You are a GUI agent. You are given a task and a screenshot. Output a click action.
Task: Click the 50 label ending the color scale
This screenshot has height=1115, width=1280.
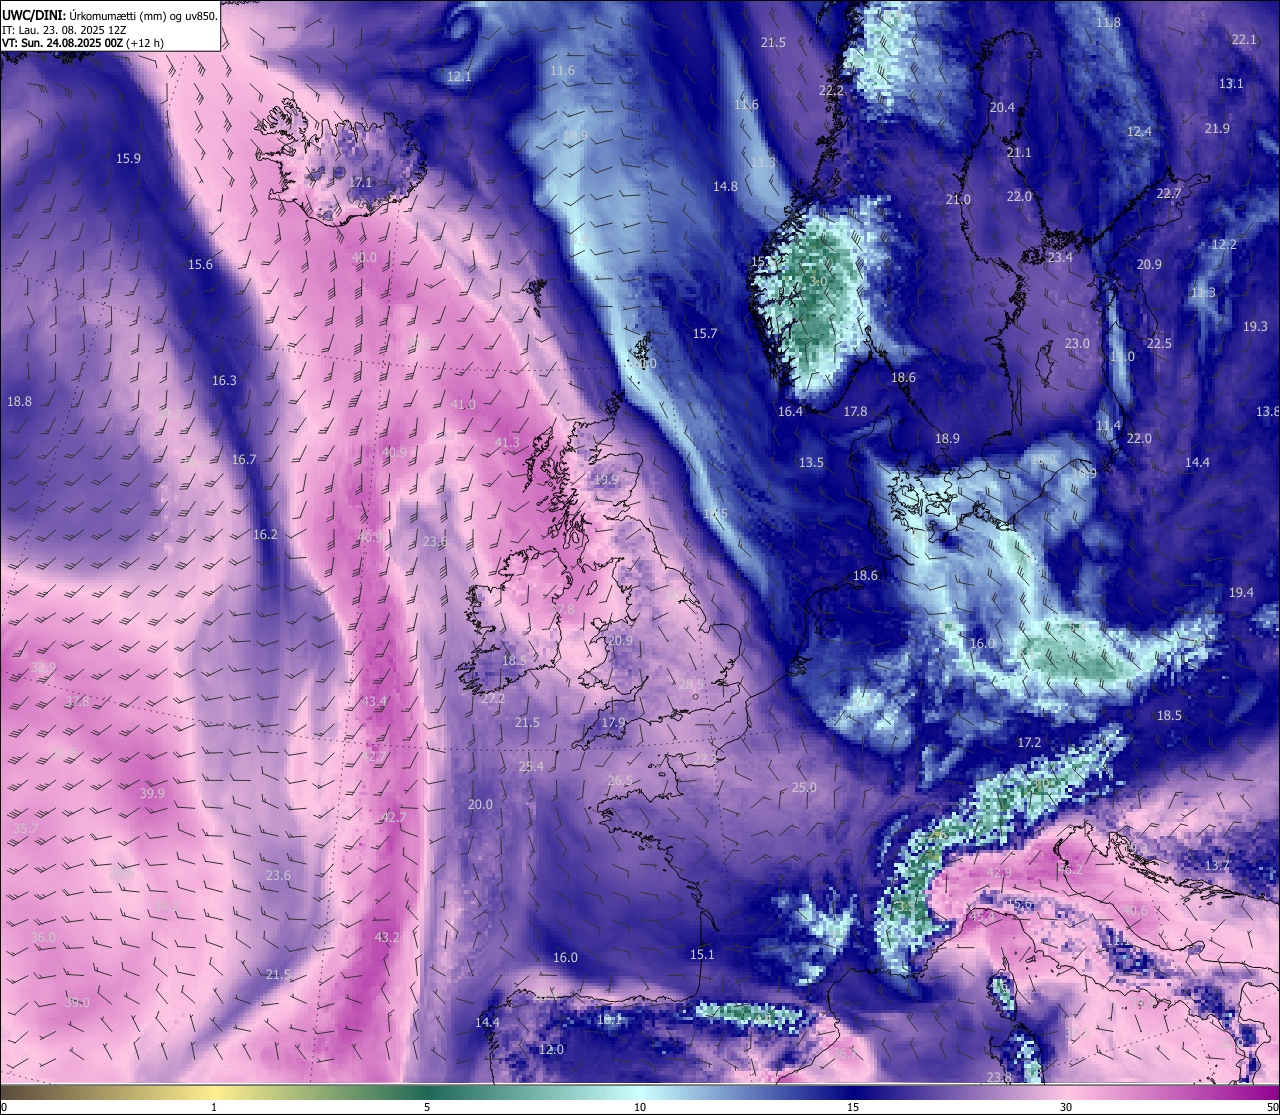(1272, 1107)
